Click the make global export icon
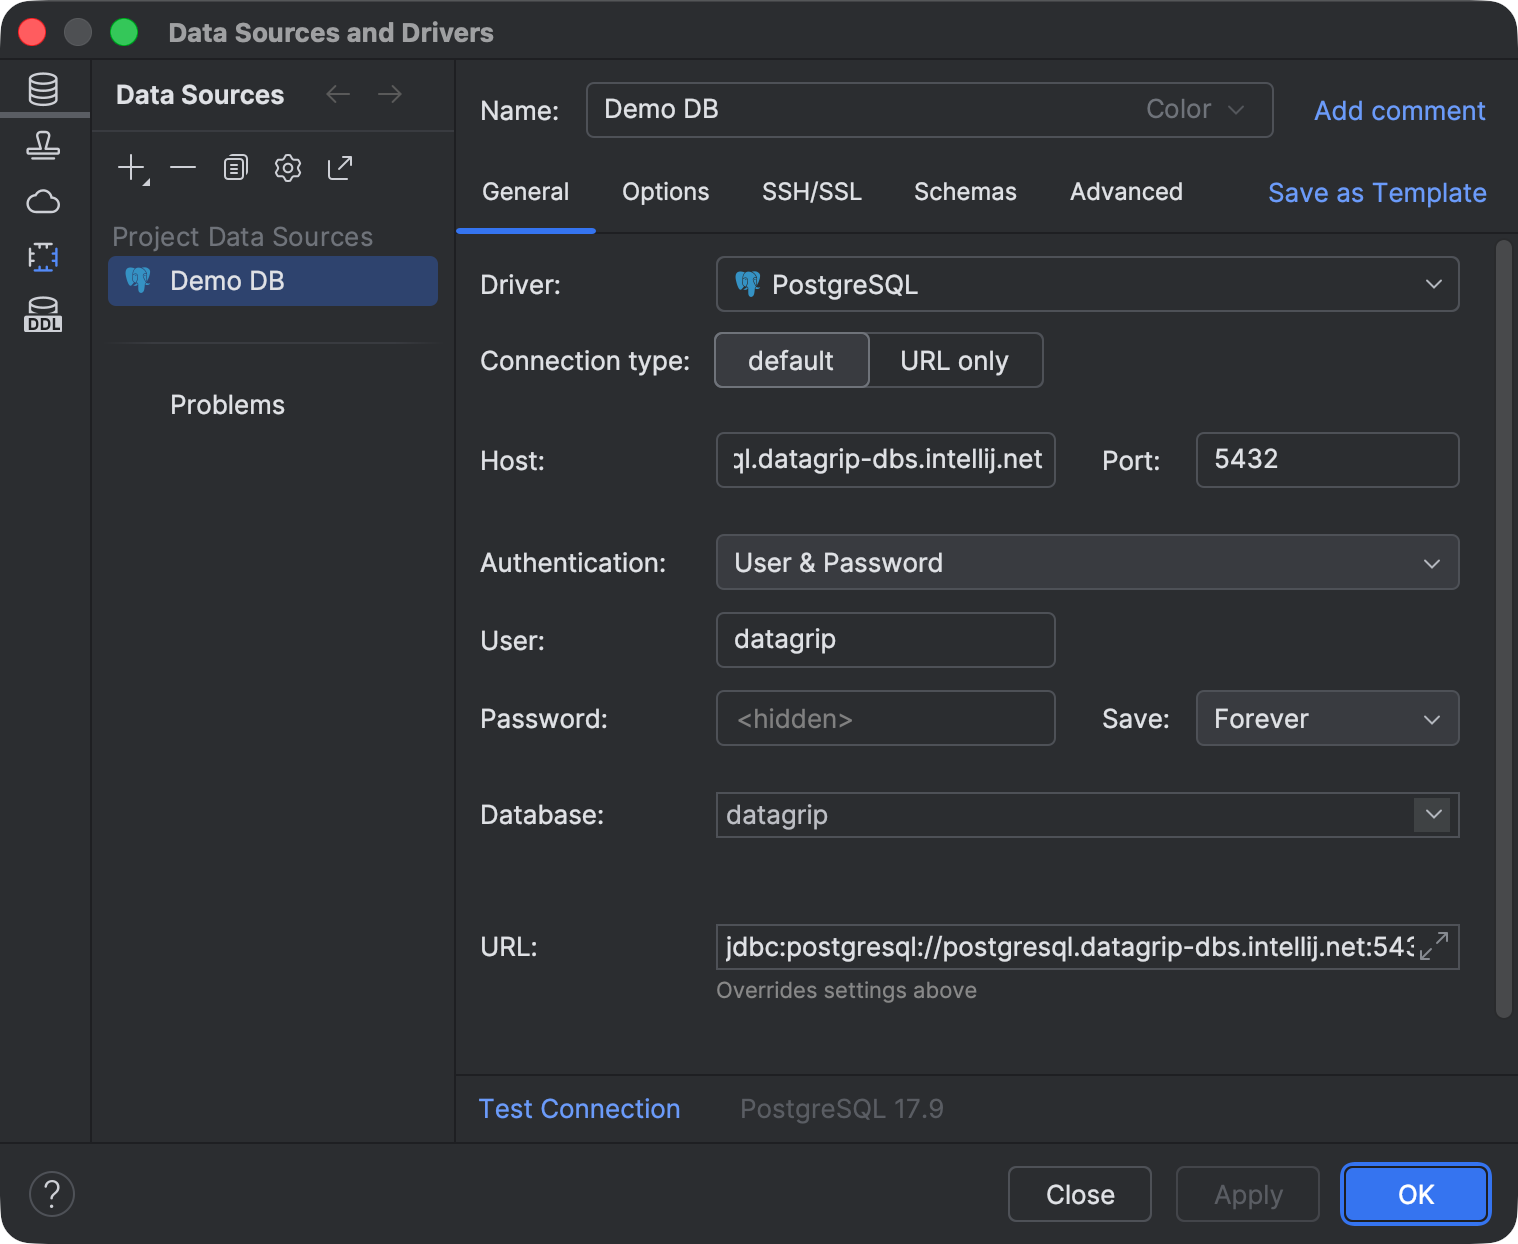Screen dimensions: 1518x1244 click(340, 167)
